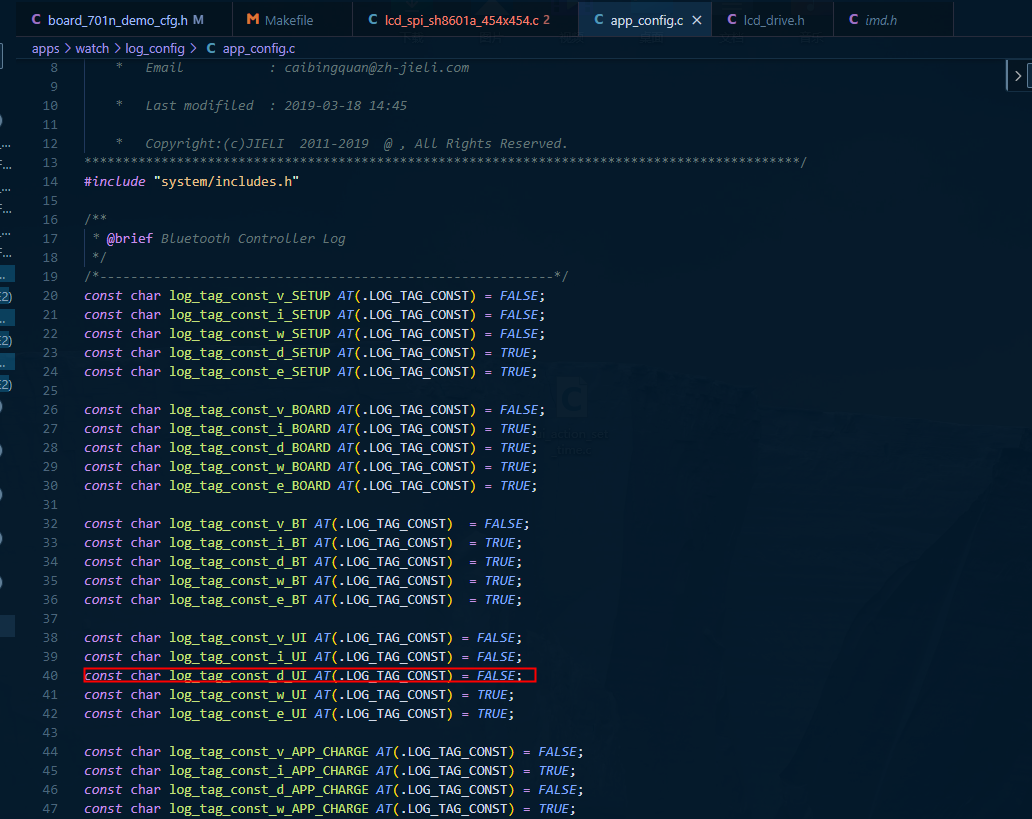Click the C icon on the app_config.c tab
Screen dimensions: 1032x819
click(598, 20)
